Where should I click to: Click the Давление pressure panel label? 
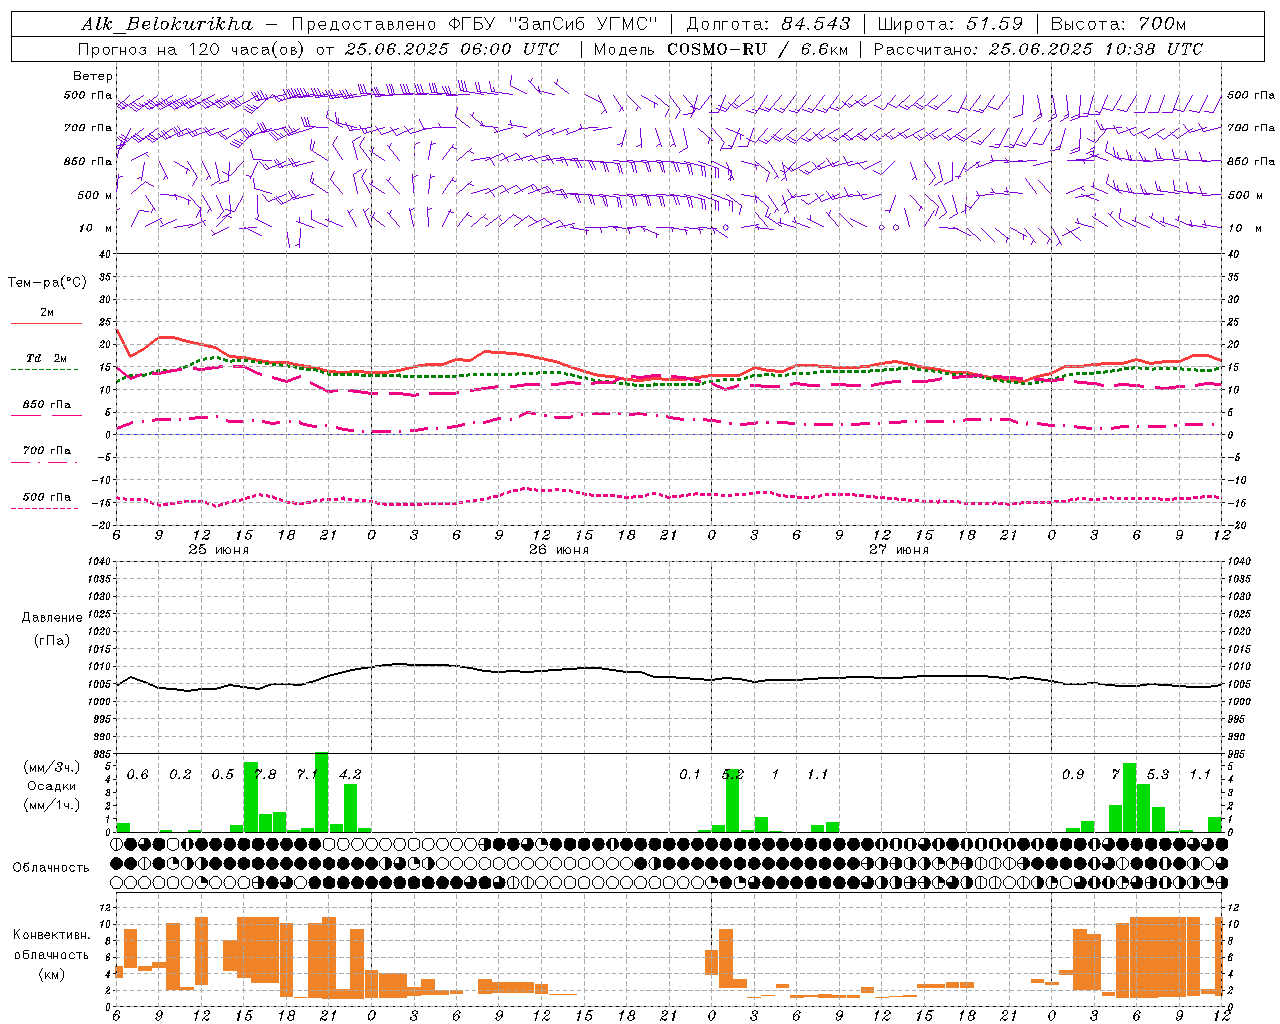click(x=52, y=618)
